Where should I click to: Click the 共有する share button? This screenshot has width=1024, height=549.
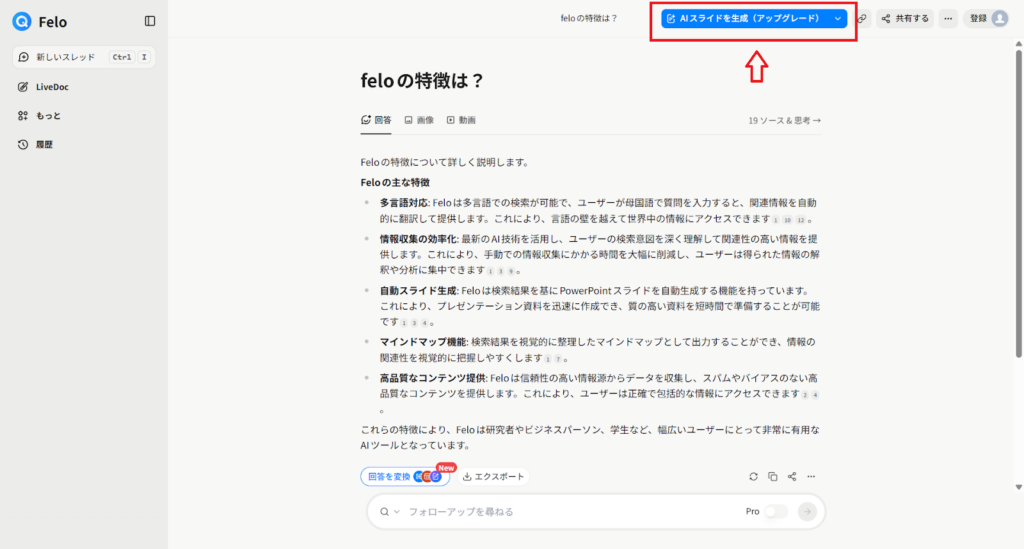pyautogui.click(x=905, y=18)
